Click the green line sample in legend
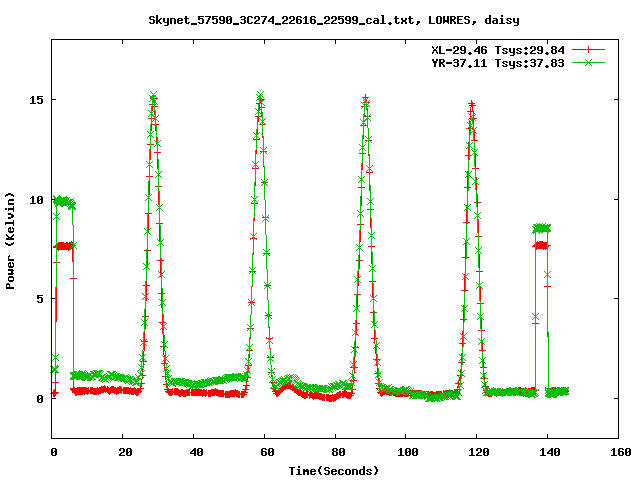This screenshot has height=480, width=640. point(588,62)
